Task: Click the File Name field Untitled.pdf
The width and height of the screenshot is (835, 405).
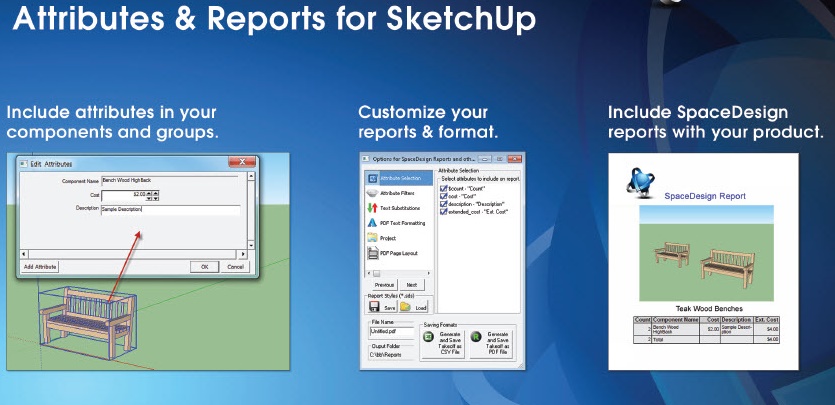Action: (x=391, y=331)
